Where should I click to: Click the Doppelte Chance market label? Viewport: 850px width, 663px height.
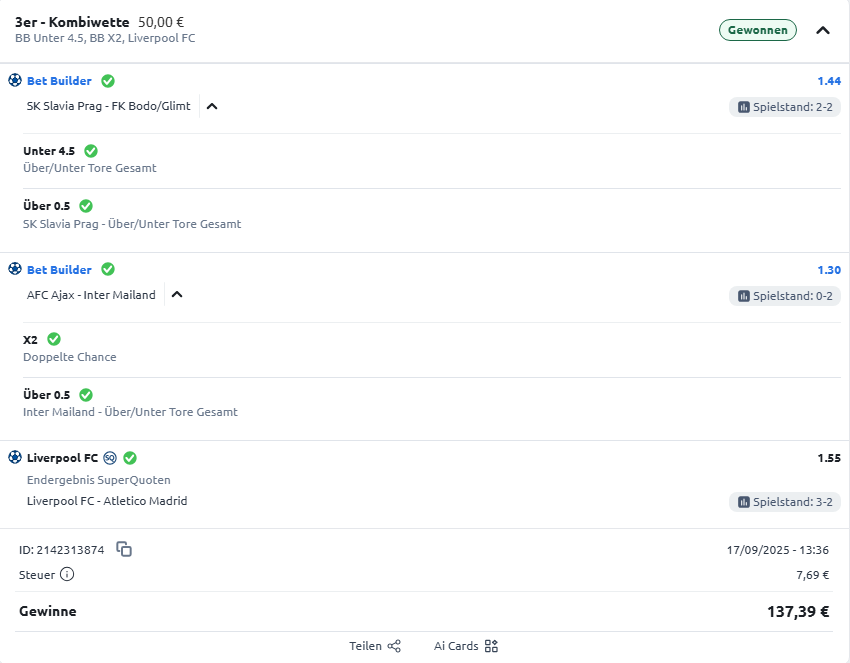69,357
